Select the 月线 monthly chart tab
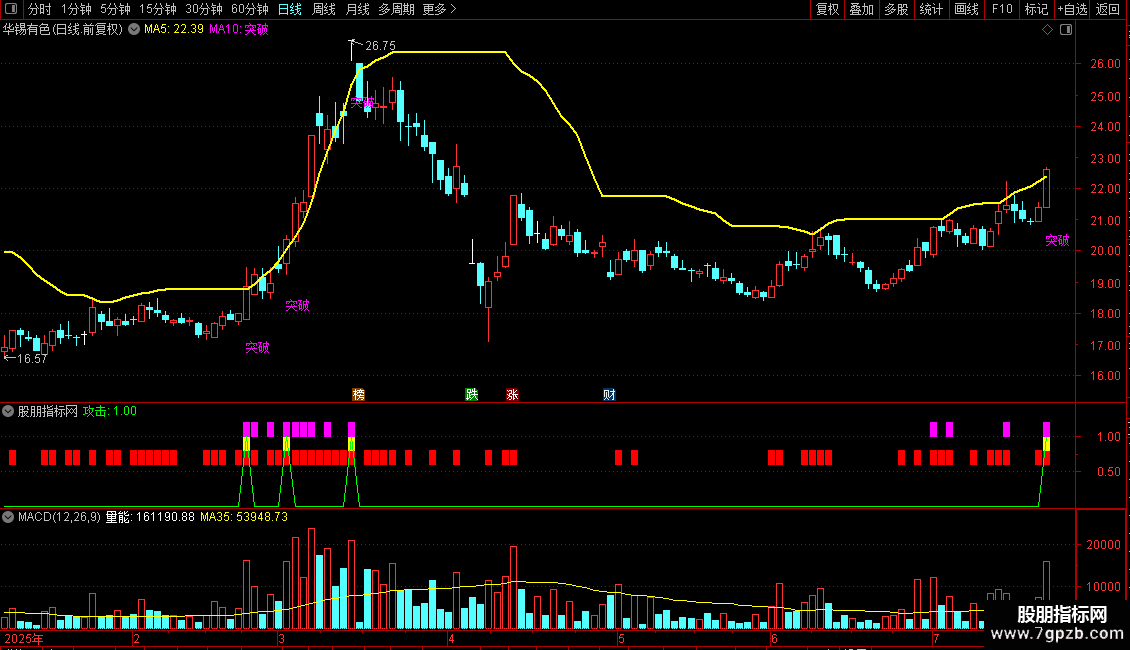The width and height of the screenshot is (1130, 650). click(x=357, y=9)
